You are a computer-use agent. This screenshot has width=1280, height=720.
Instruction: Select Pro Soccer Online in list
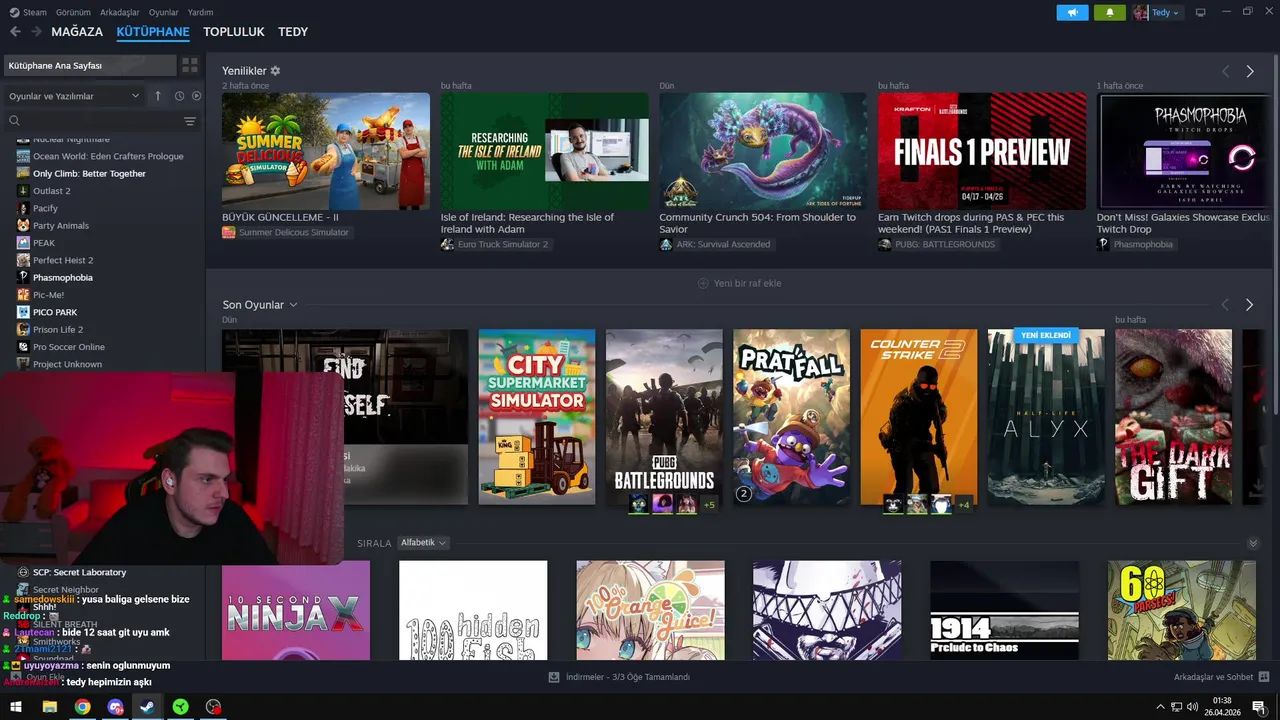coord(69,347)
